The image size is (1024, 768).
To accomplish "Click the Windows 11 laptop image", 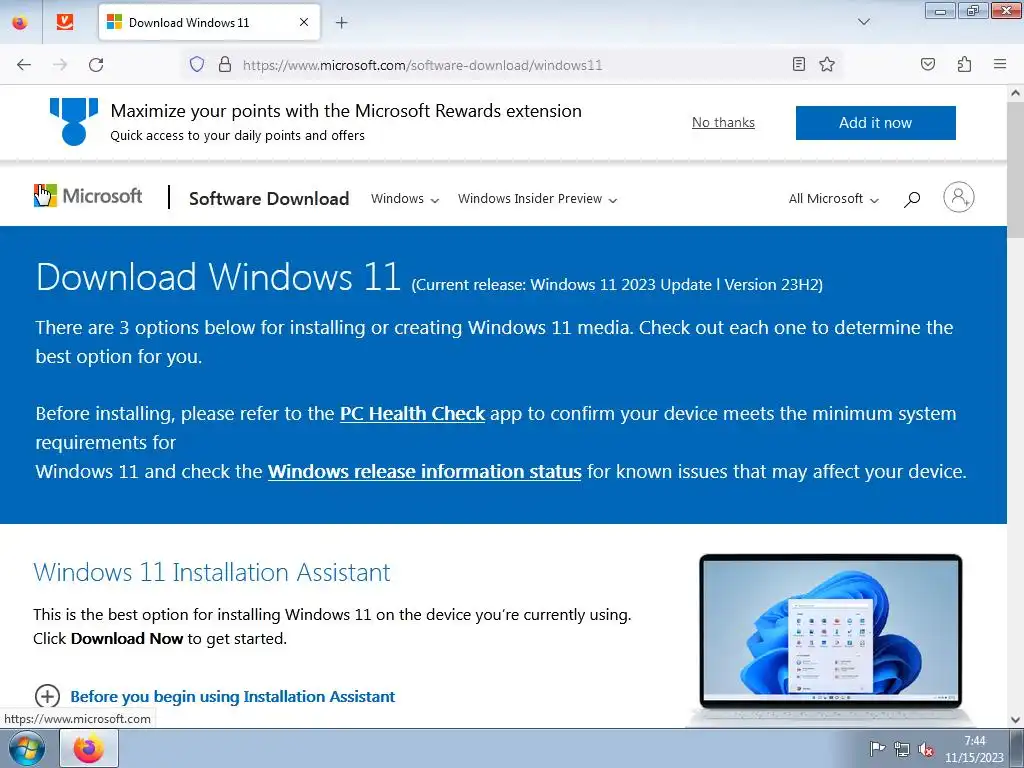I will [830, 639].
